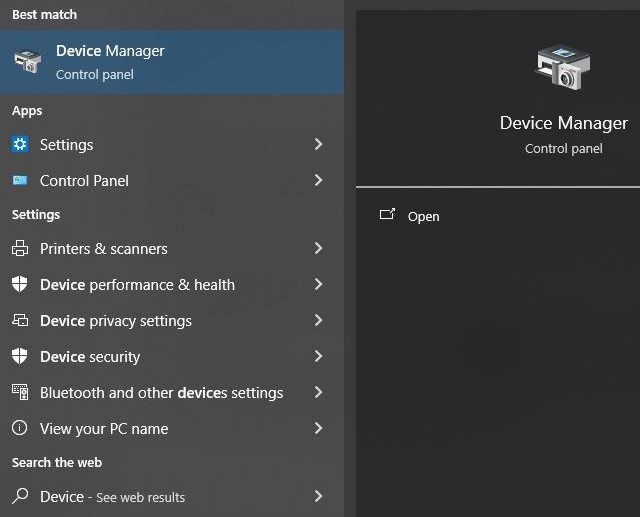Click the Device Manager title in preview pane
Screen dimensions: 640x517
(564, 123)
